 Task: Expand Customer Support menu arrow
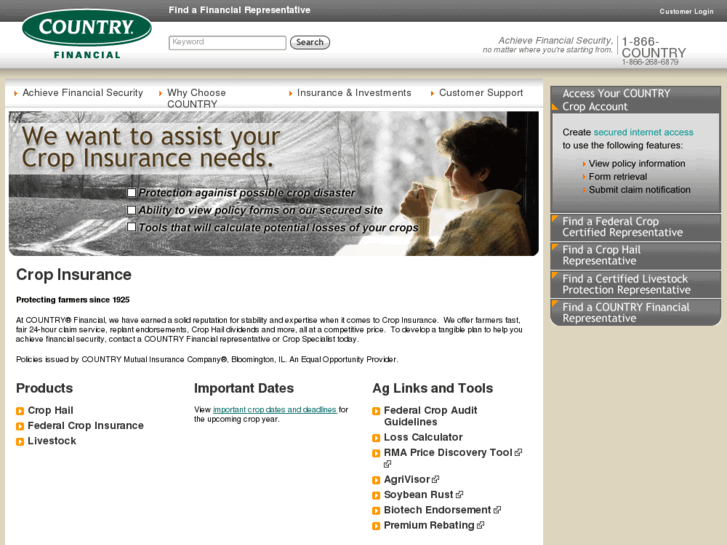click(x=432, y=93)
